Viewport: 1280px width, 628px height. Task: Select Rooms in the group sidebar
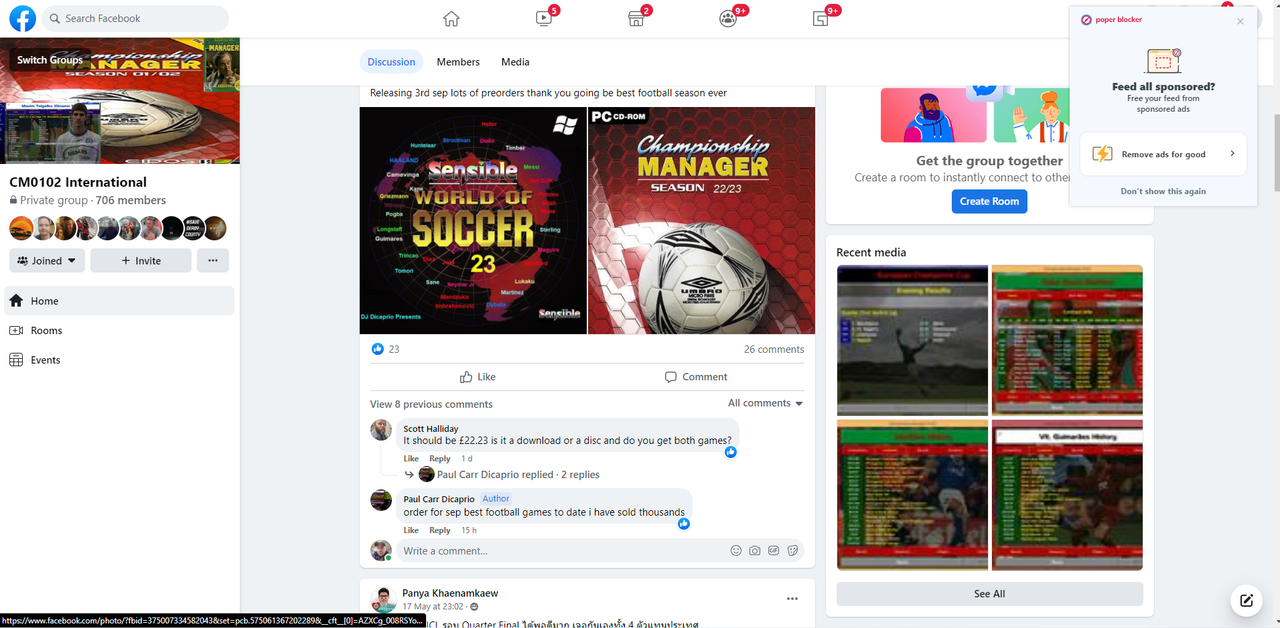[x=120, y=330]
